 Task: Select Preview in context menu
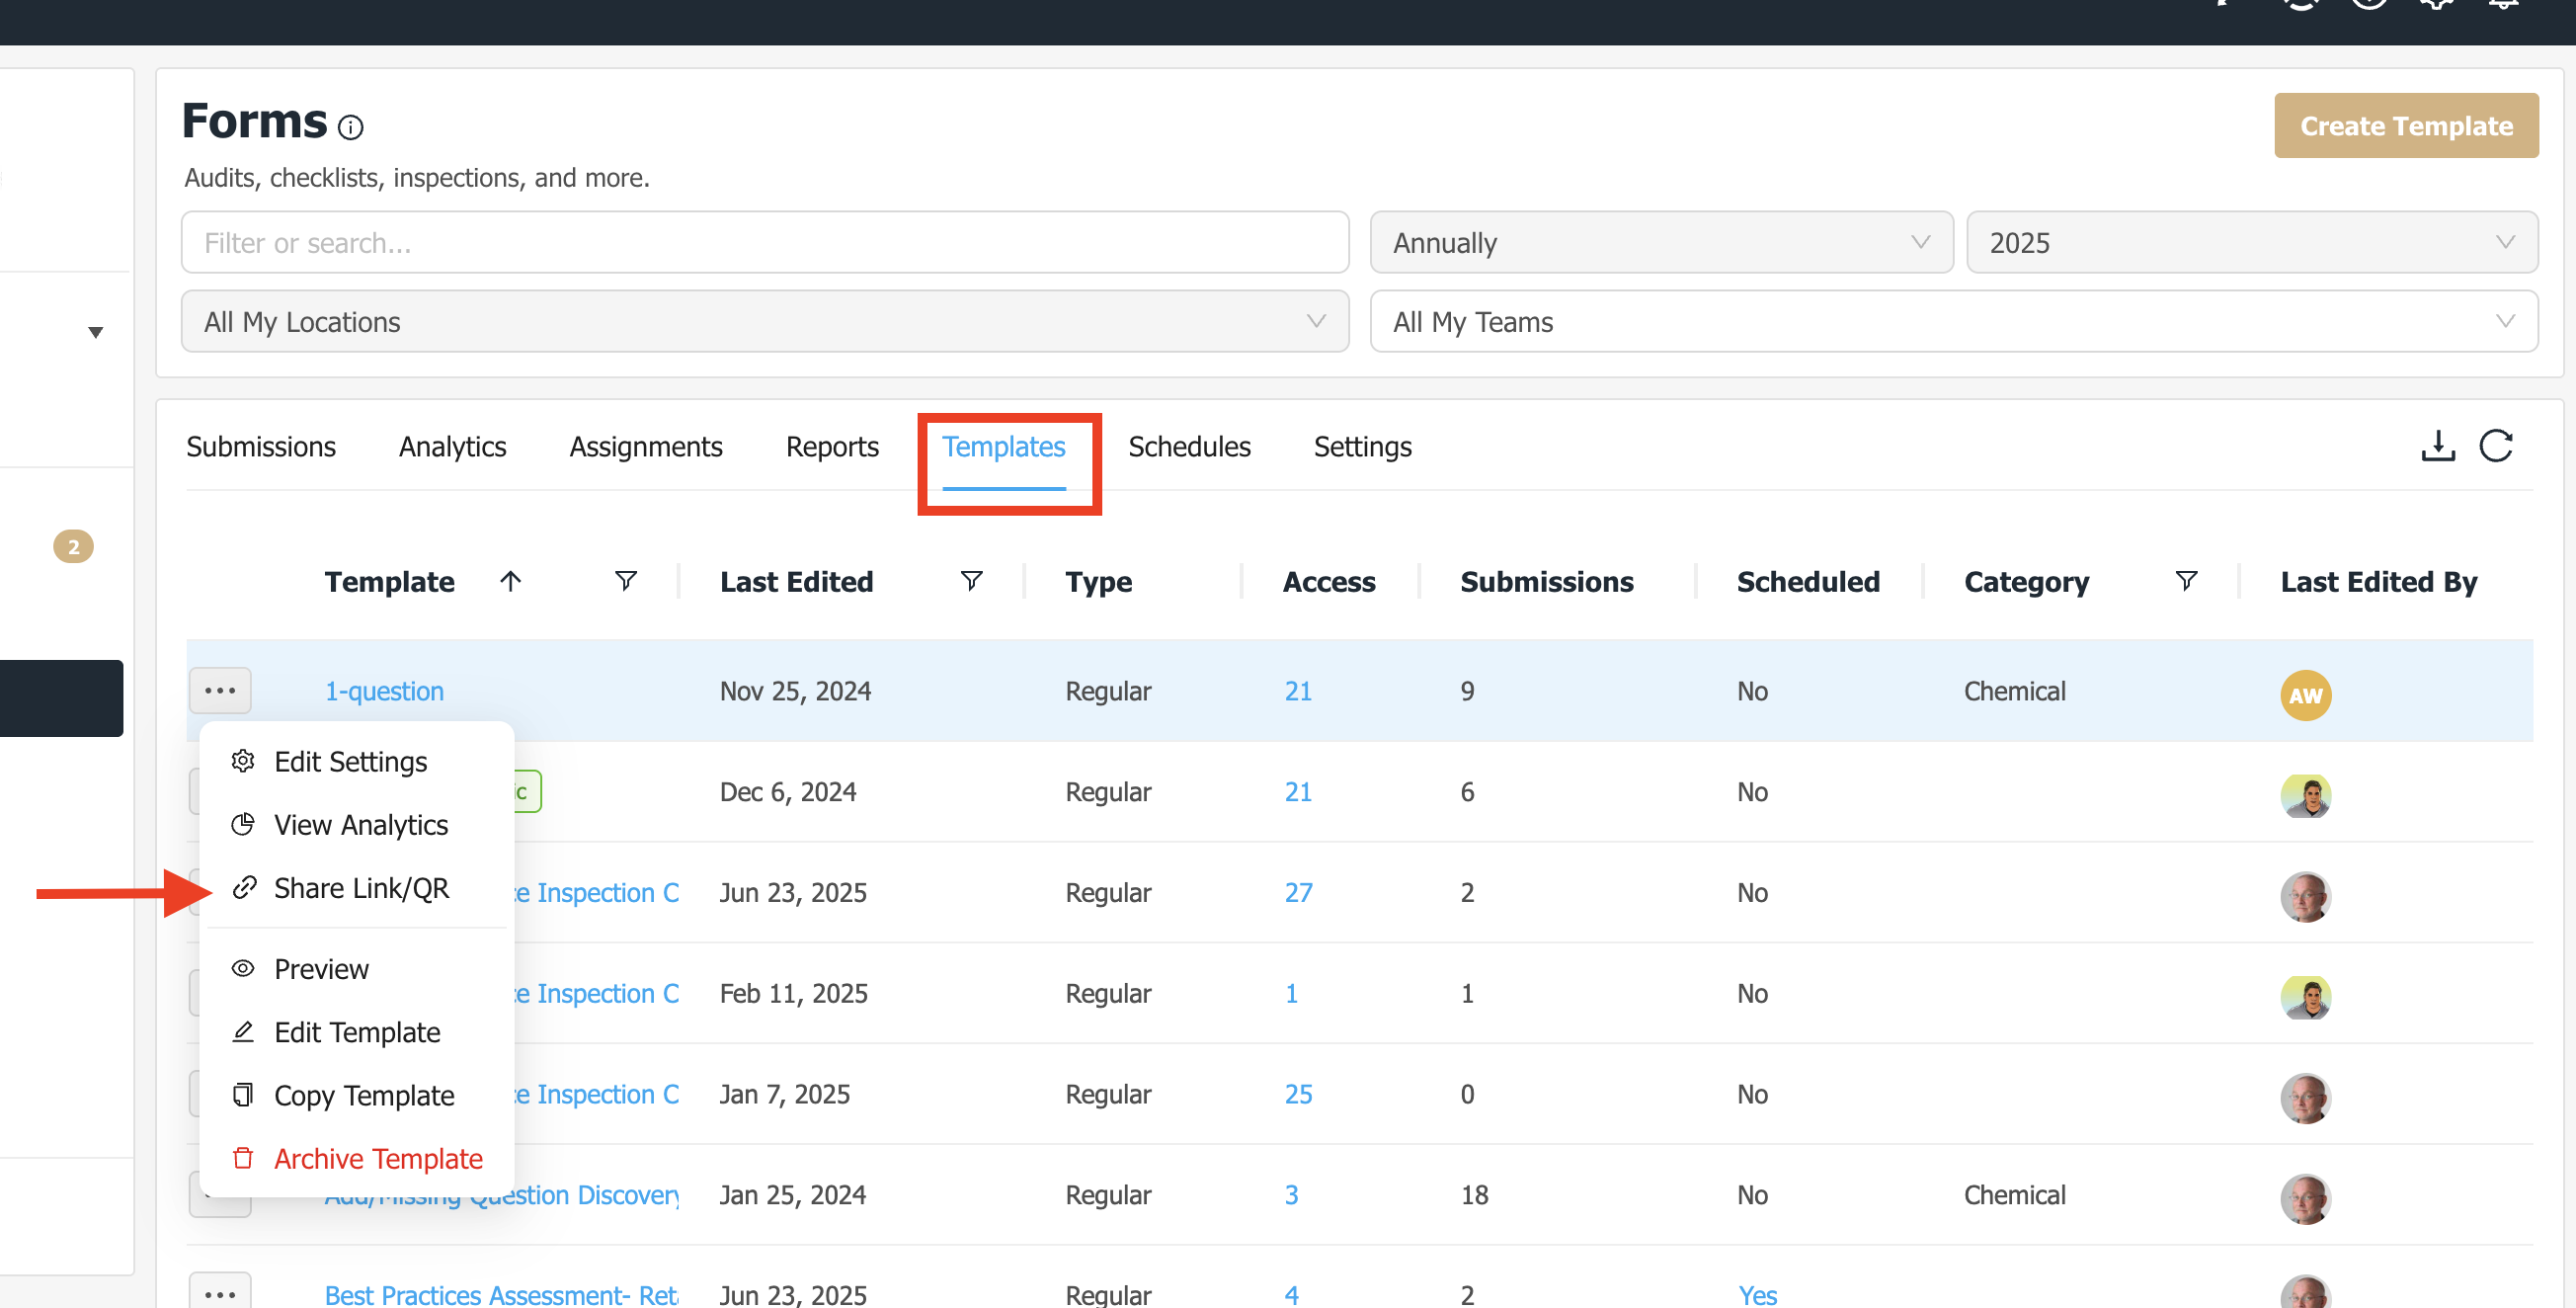tap(321, 969)
